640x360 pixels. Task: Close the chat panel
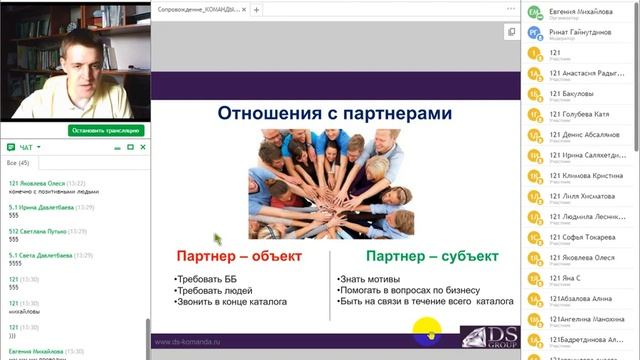[143, 147]
